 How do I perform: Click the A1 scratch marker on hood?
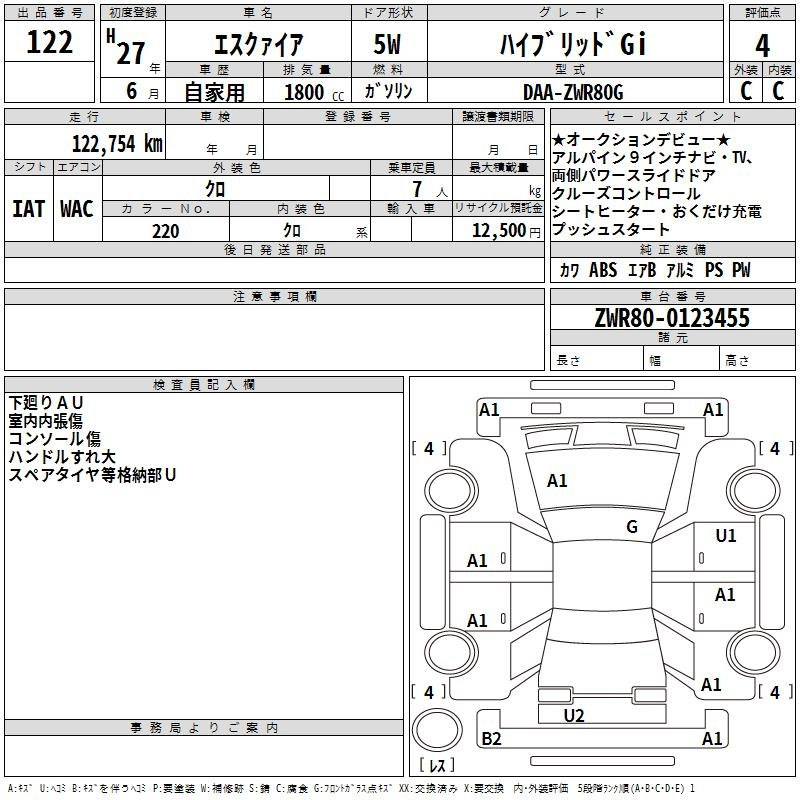coord(557,481)
